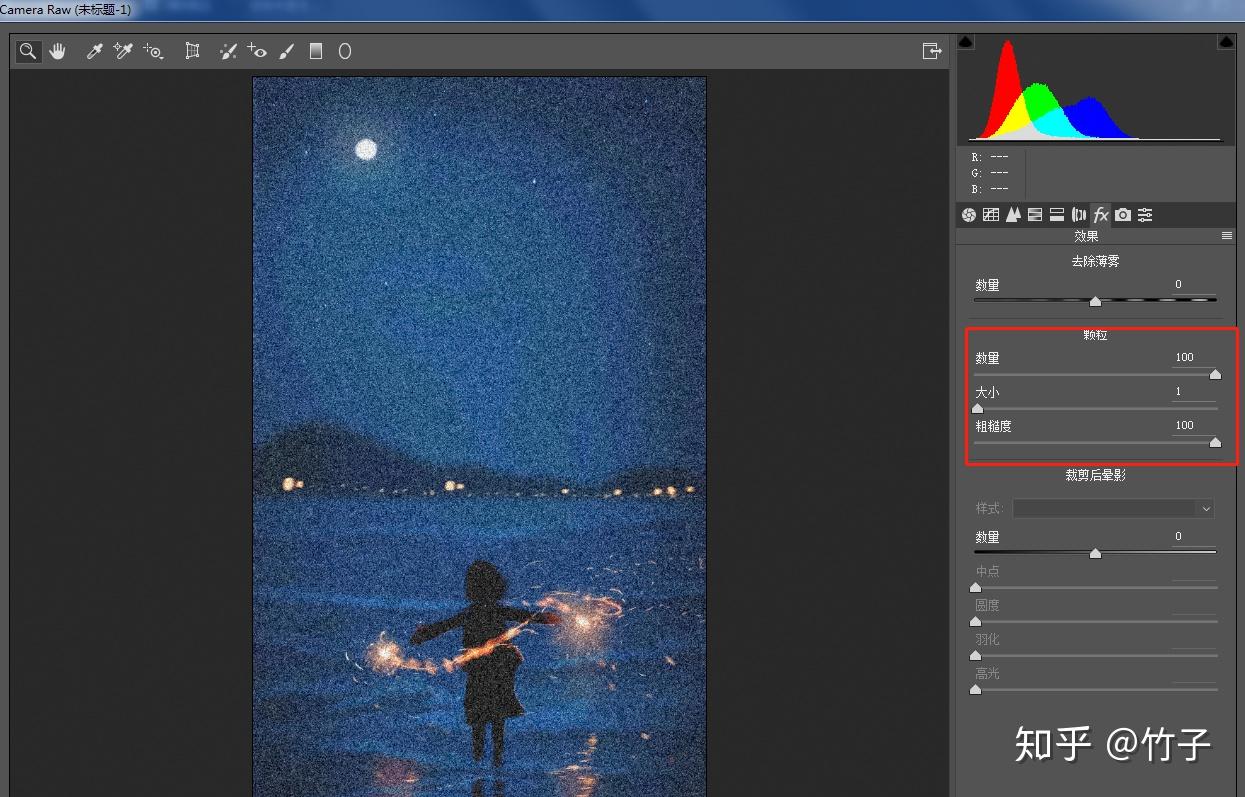Select the White Balance eyedropper tool
Image resolution: width=1245 pixels, height=797 pixels.
[95, 51]
